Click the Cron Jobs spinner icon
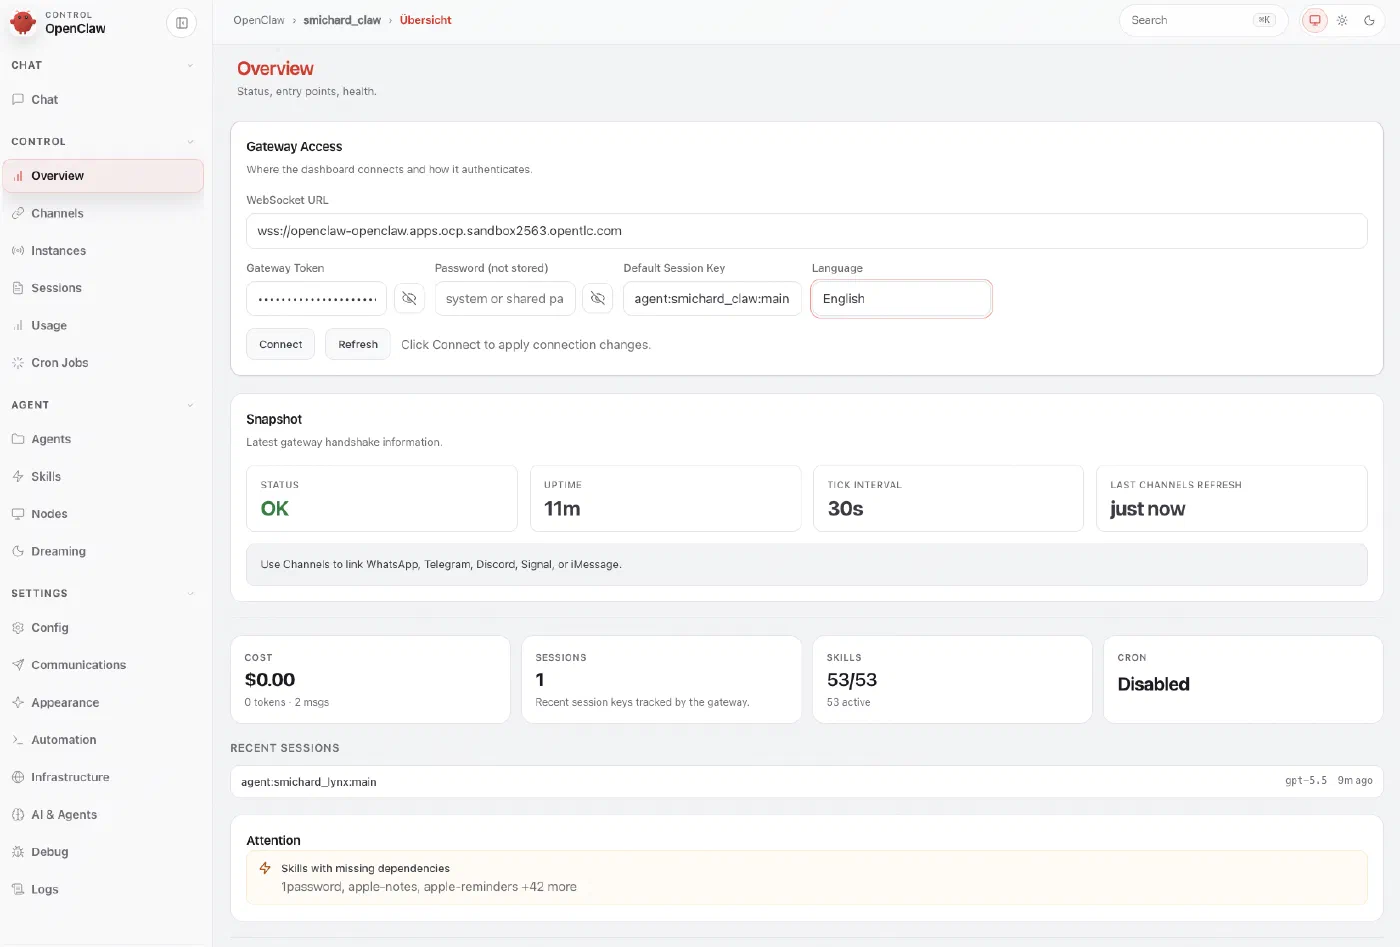The height and width of the screenshot is (947, 1400). [x=18, y=363]
